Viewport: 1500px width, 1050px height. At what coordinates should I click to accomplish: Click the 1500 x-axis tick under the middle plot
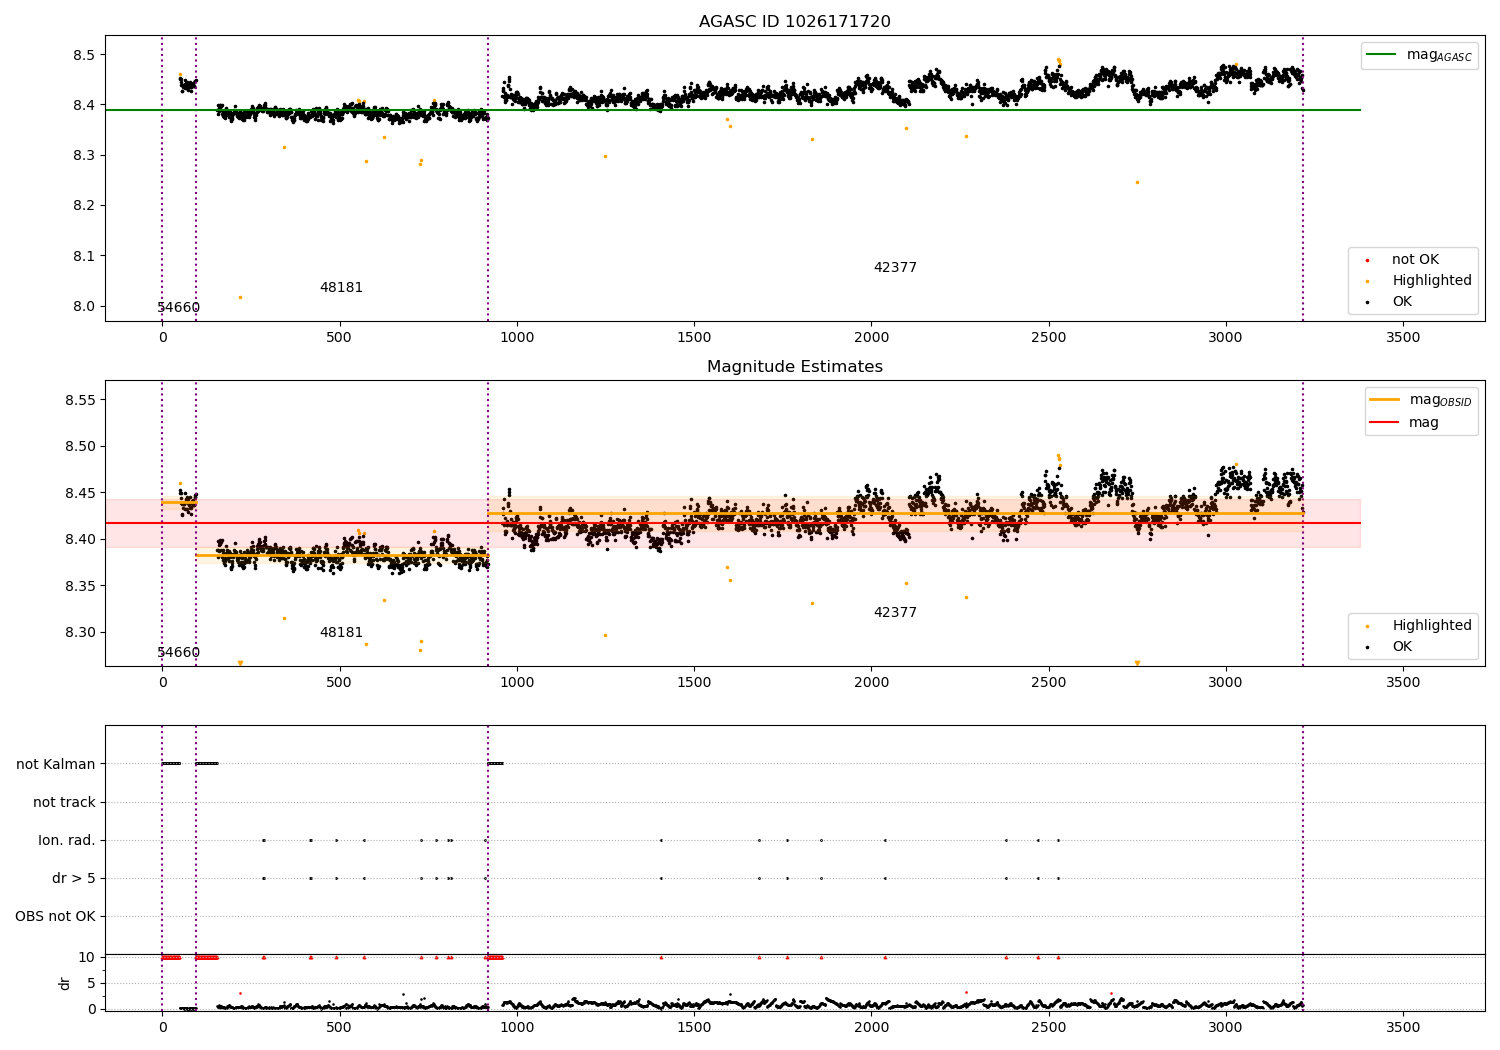click(x=694, y=683)
